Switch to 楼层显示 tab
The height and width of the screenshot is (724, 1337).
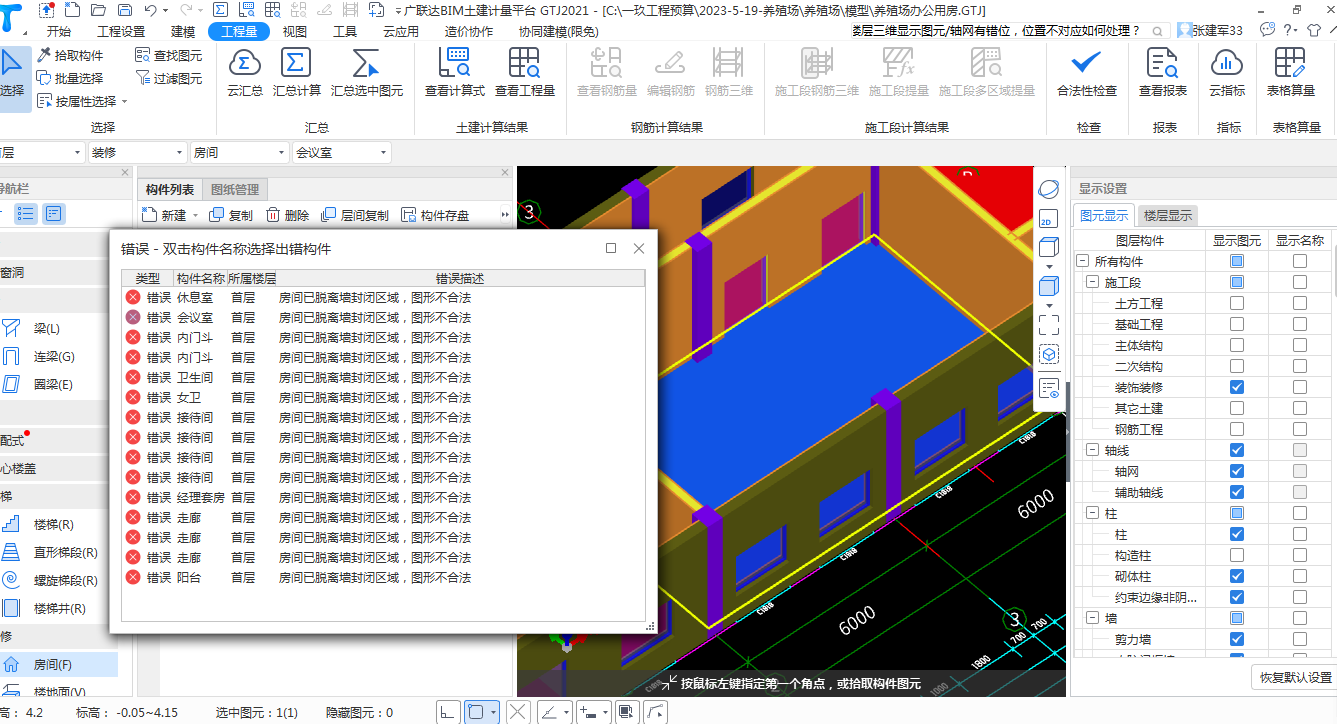tap(1167, 215)
